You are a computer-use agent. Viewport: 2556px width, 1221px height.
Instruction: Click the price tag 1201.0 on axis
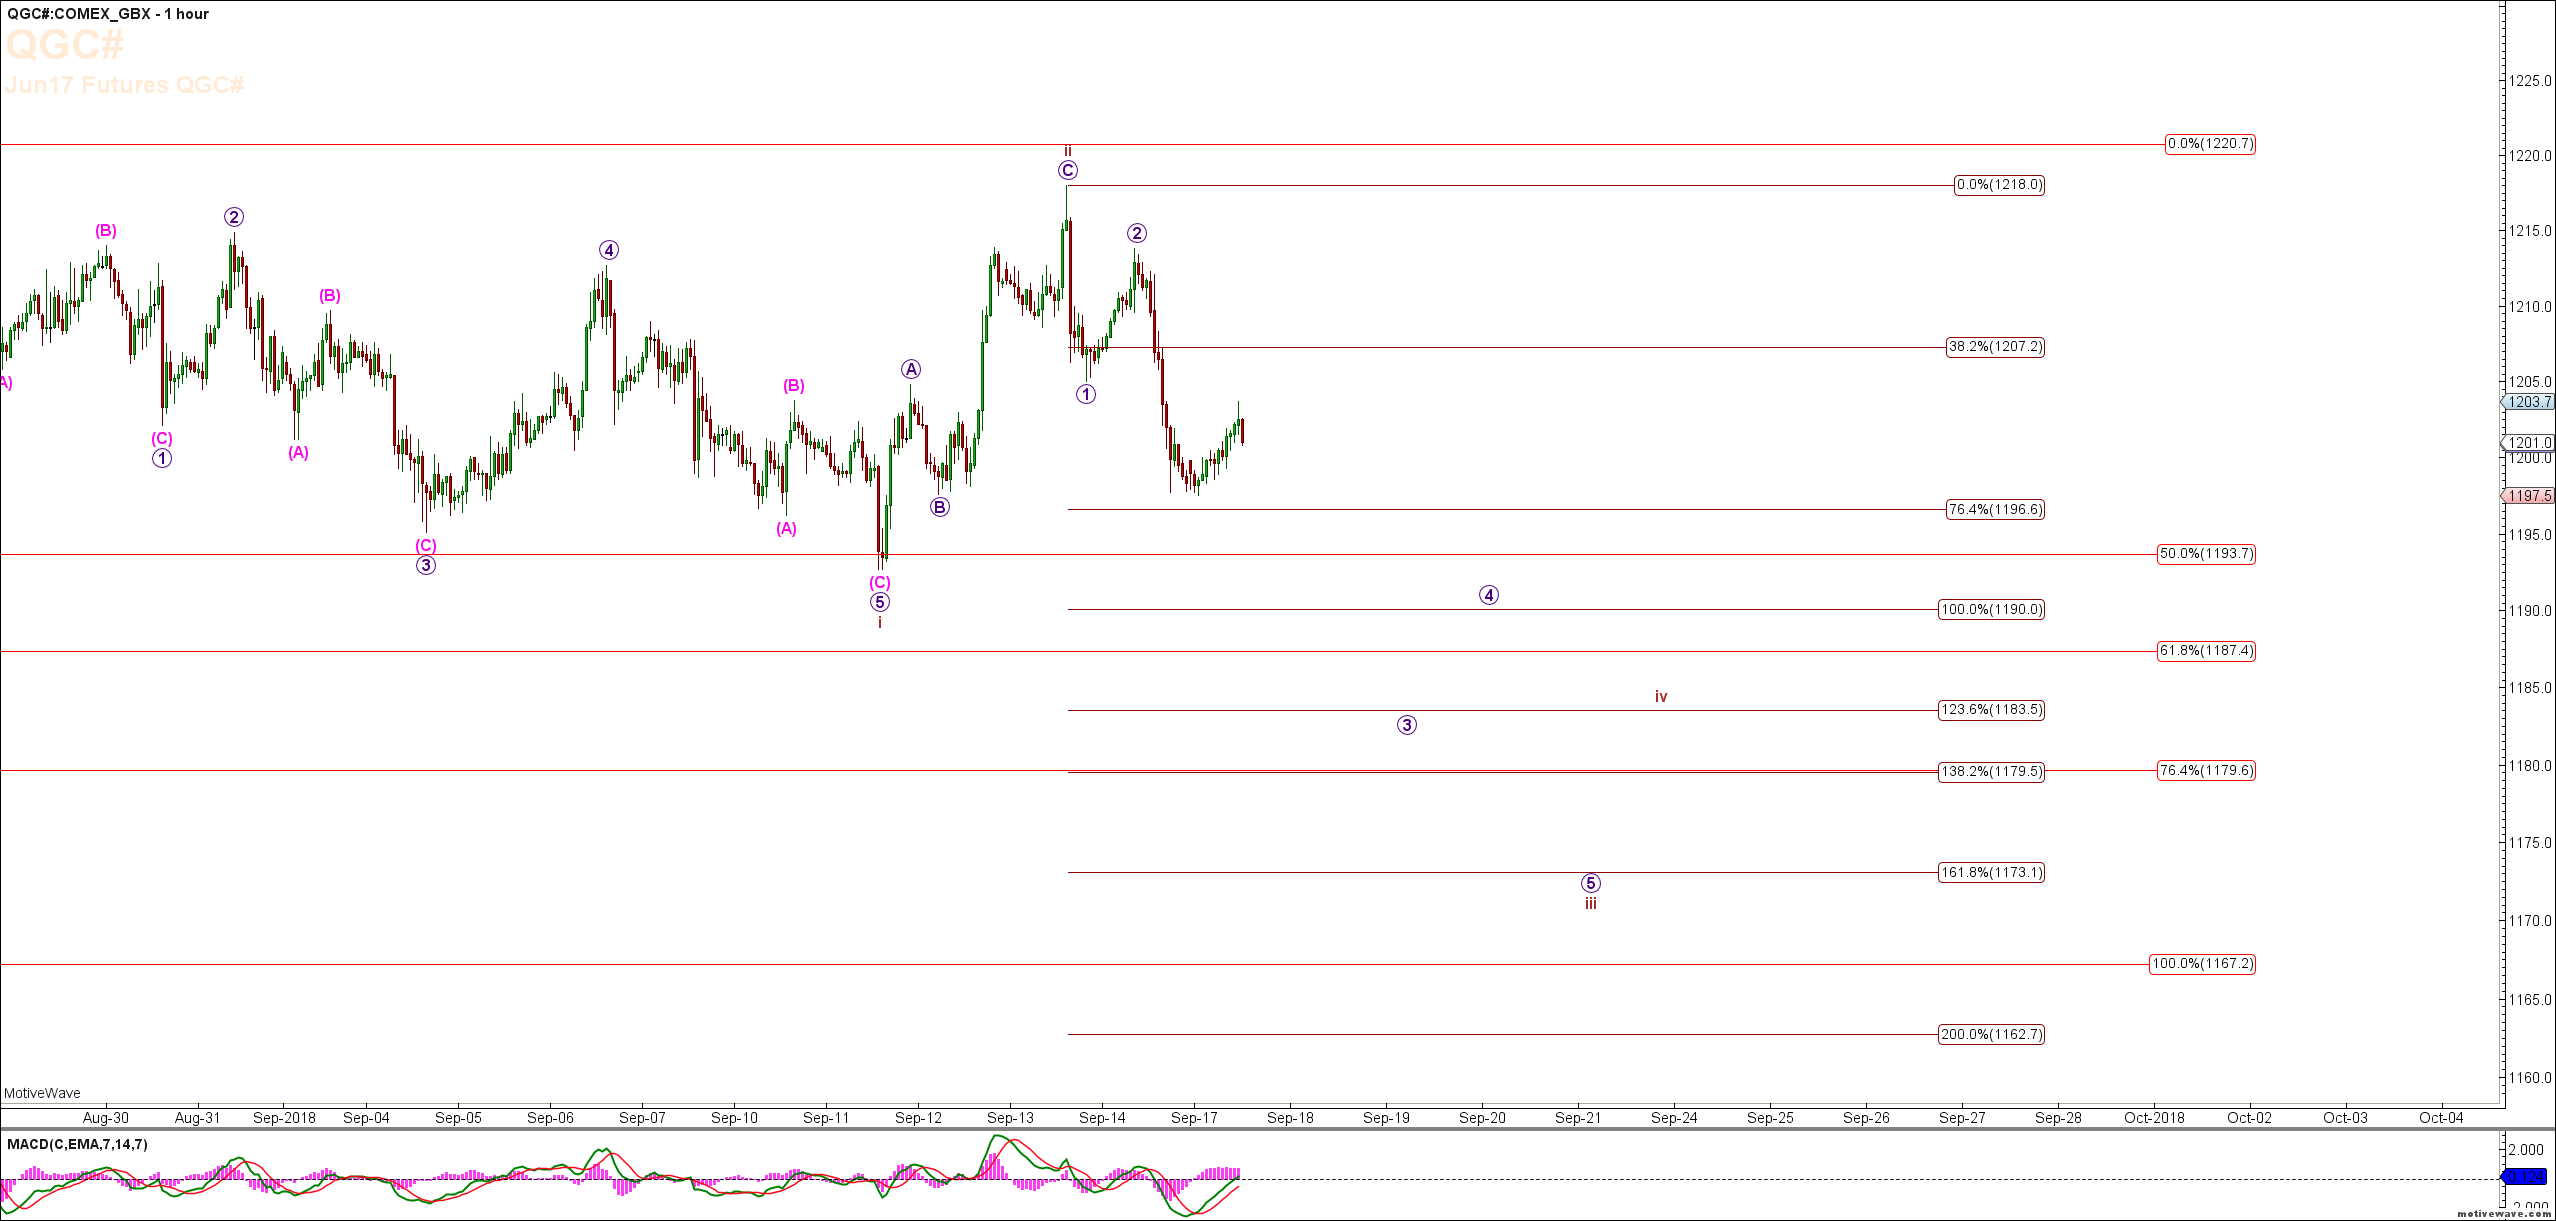[2529, 443]
